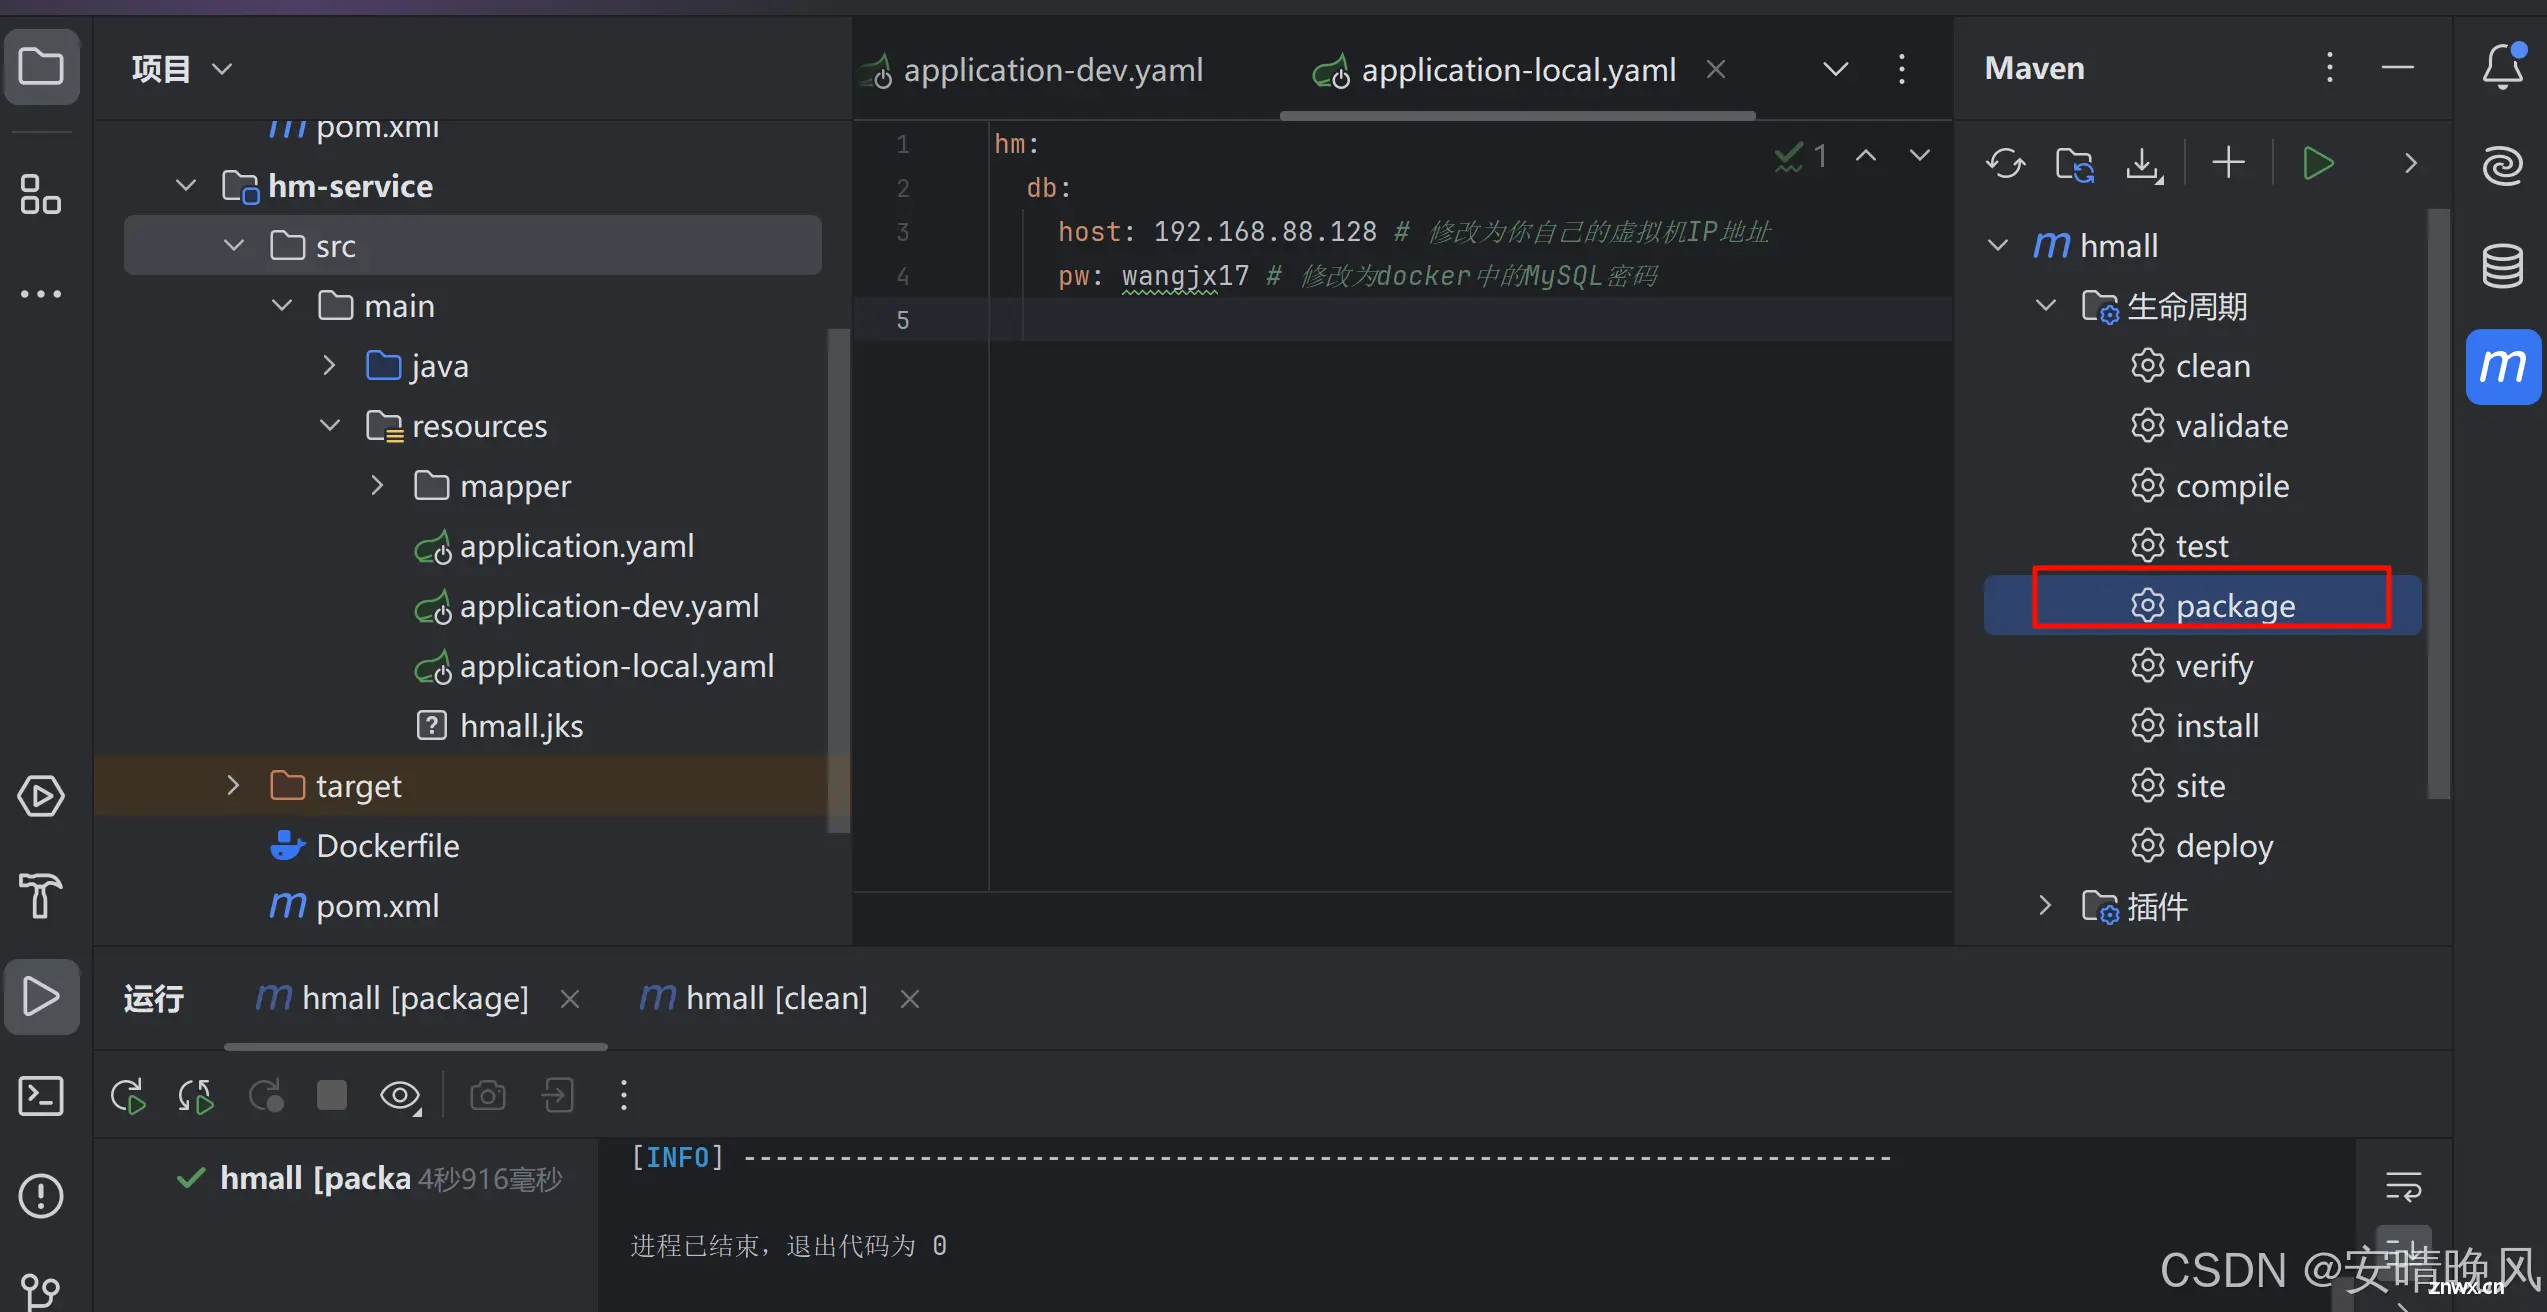Download sources and documentation in Maven
Image resolution: width=2547 pixels, height=1312 pixels.
tap(2144, 163)
